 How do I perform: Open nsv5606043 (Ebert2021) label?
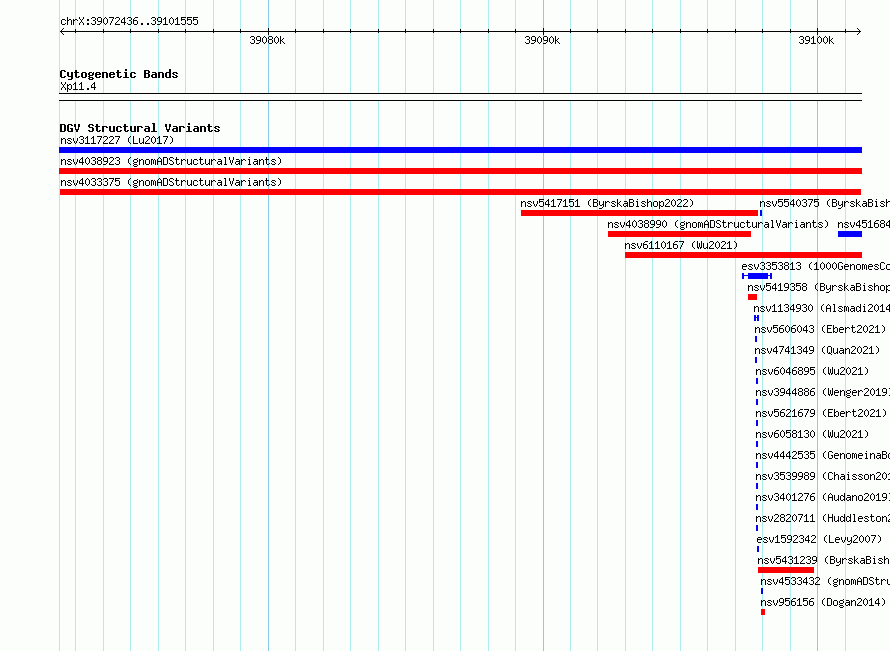point(820,329)
